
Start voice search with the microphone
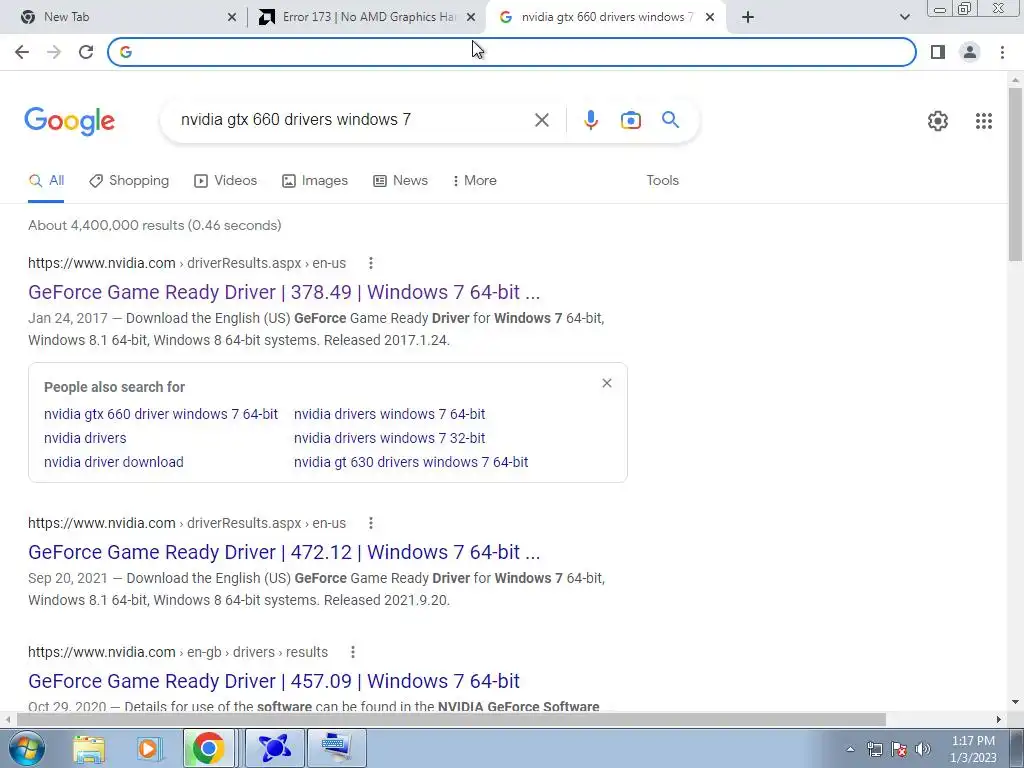[x=590, y=120]
